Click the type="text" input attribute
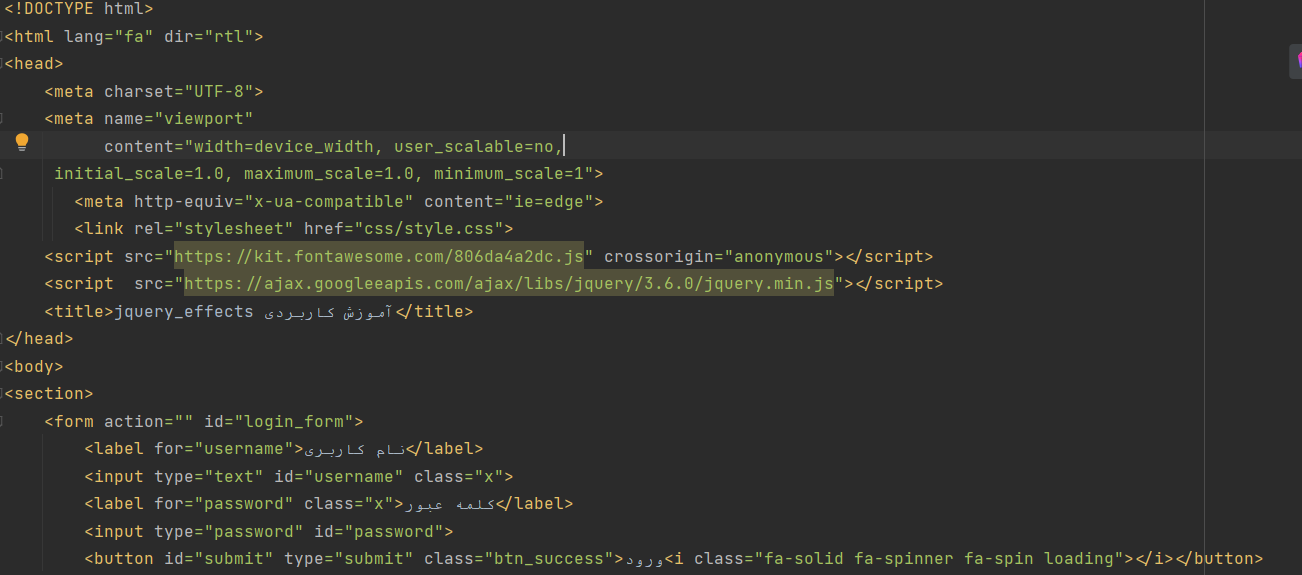The height and width of the screenshot is (575, 1302). (x=209, y=477)
